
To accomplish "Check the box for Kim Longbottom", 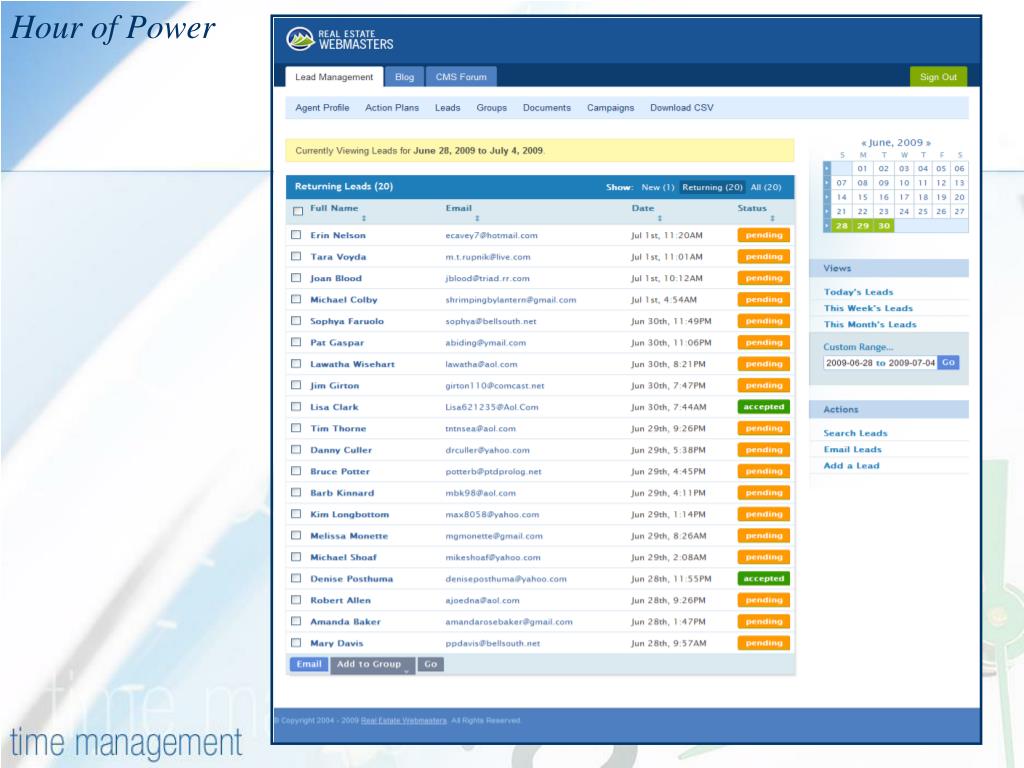I will (x=296, y=514).
